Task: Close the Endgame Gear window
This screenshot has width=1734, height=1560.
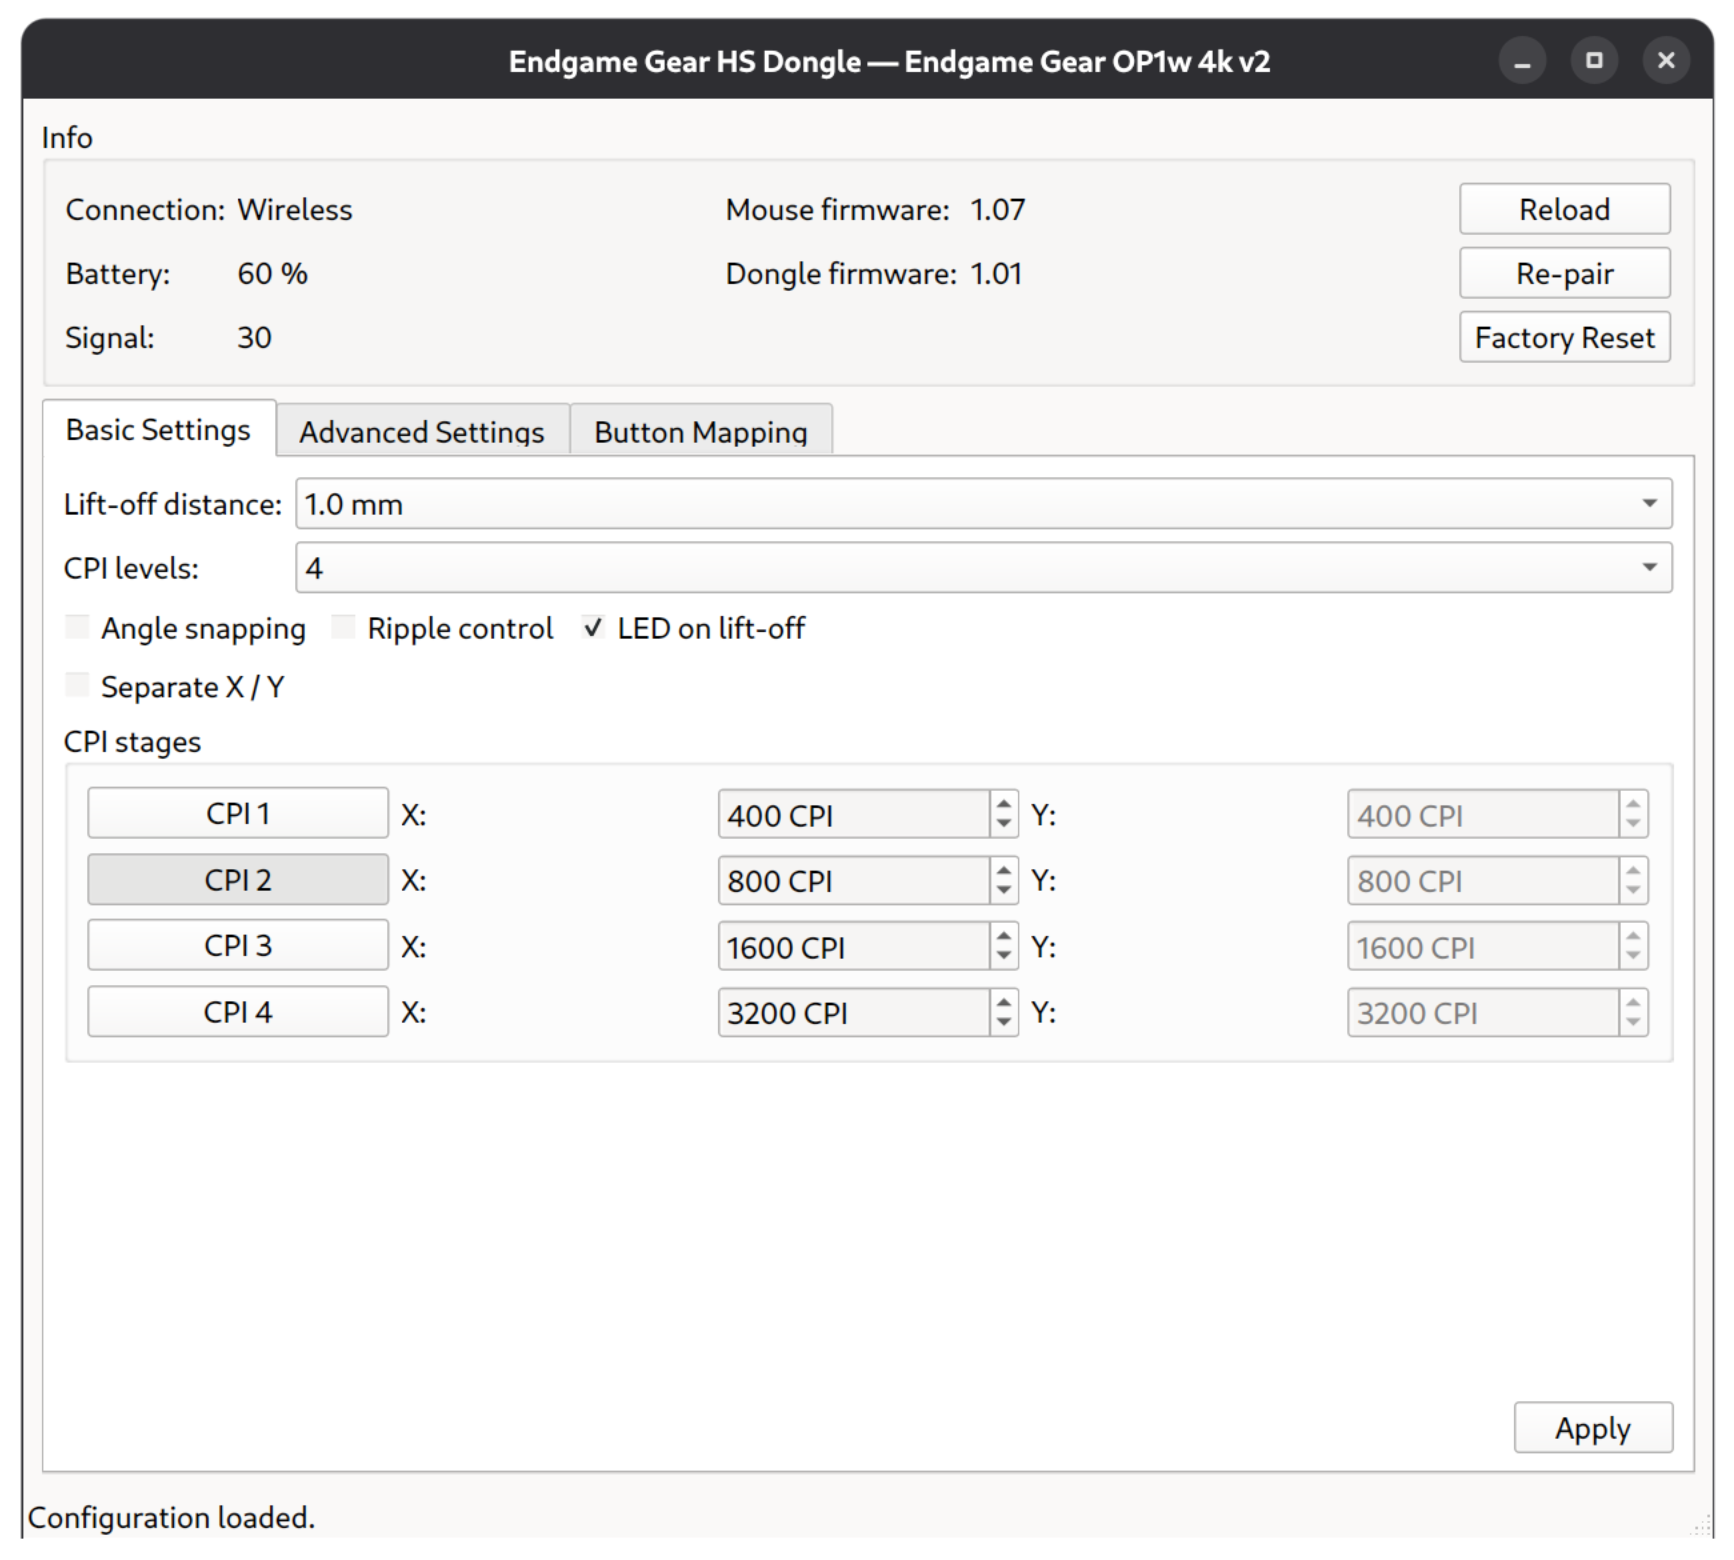Action: (x=1666, y=62)
